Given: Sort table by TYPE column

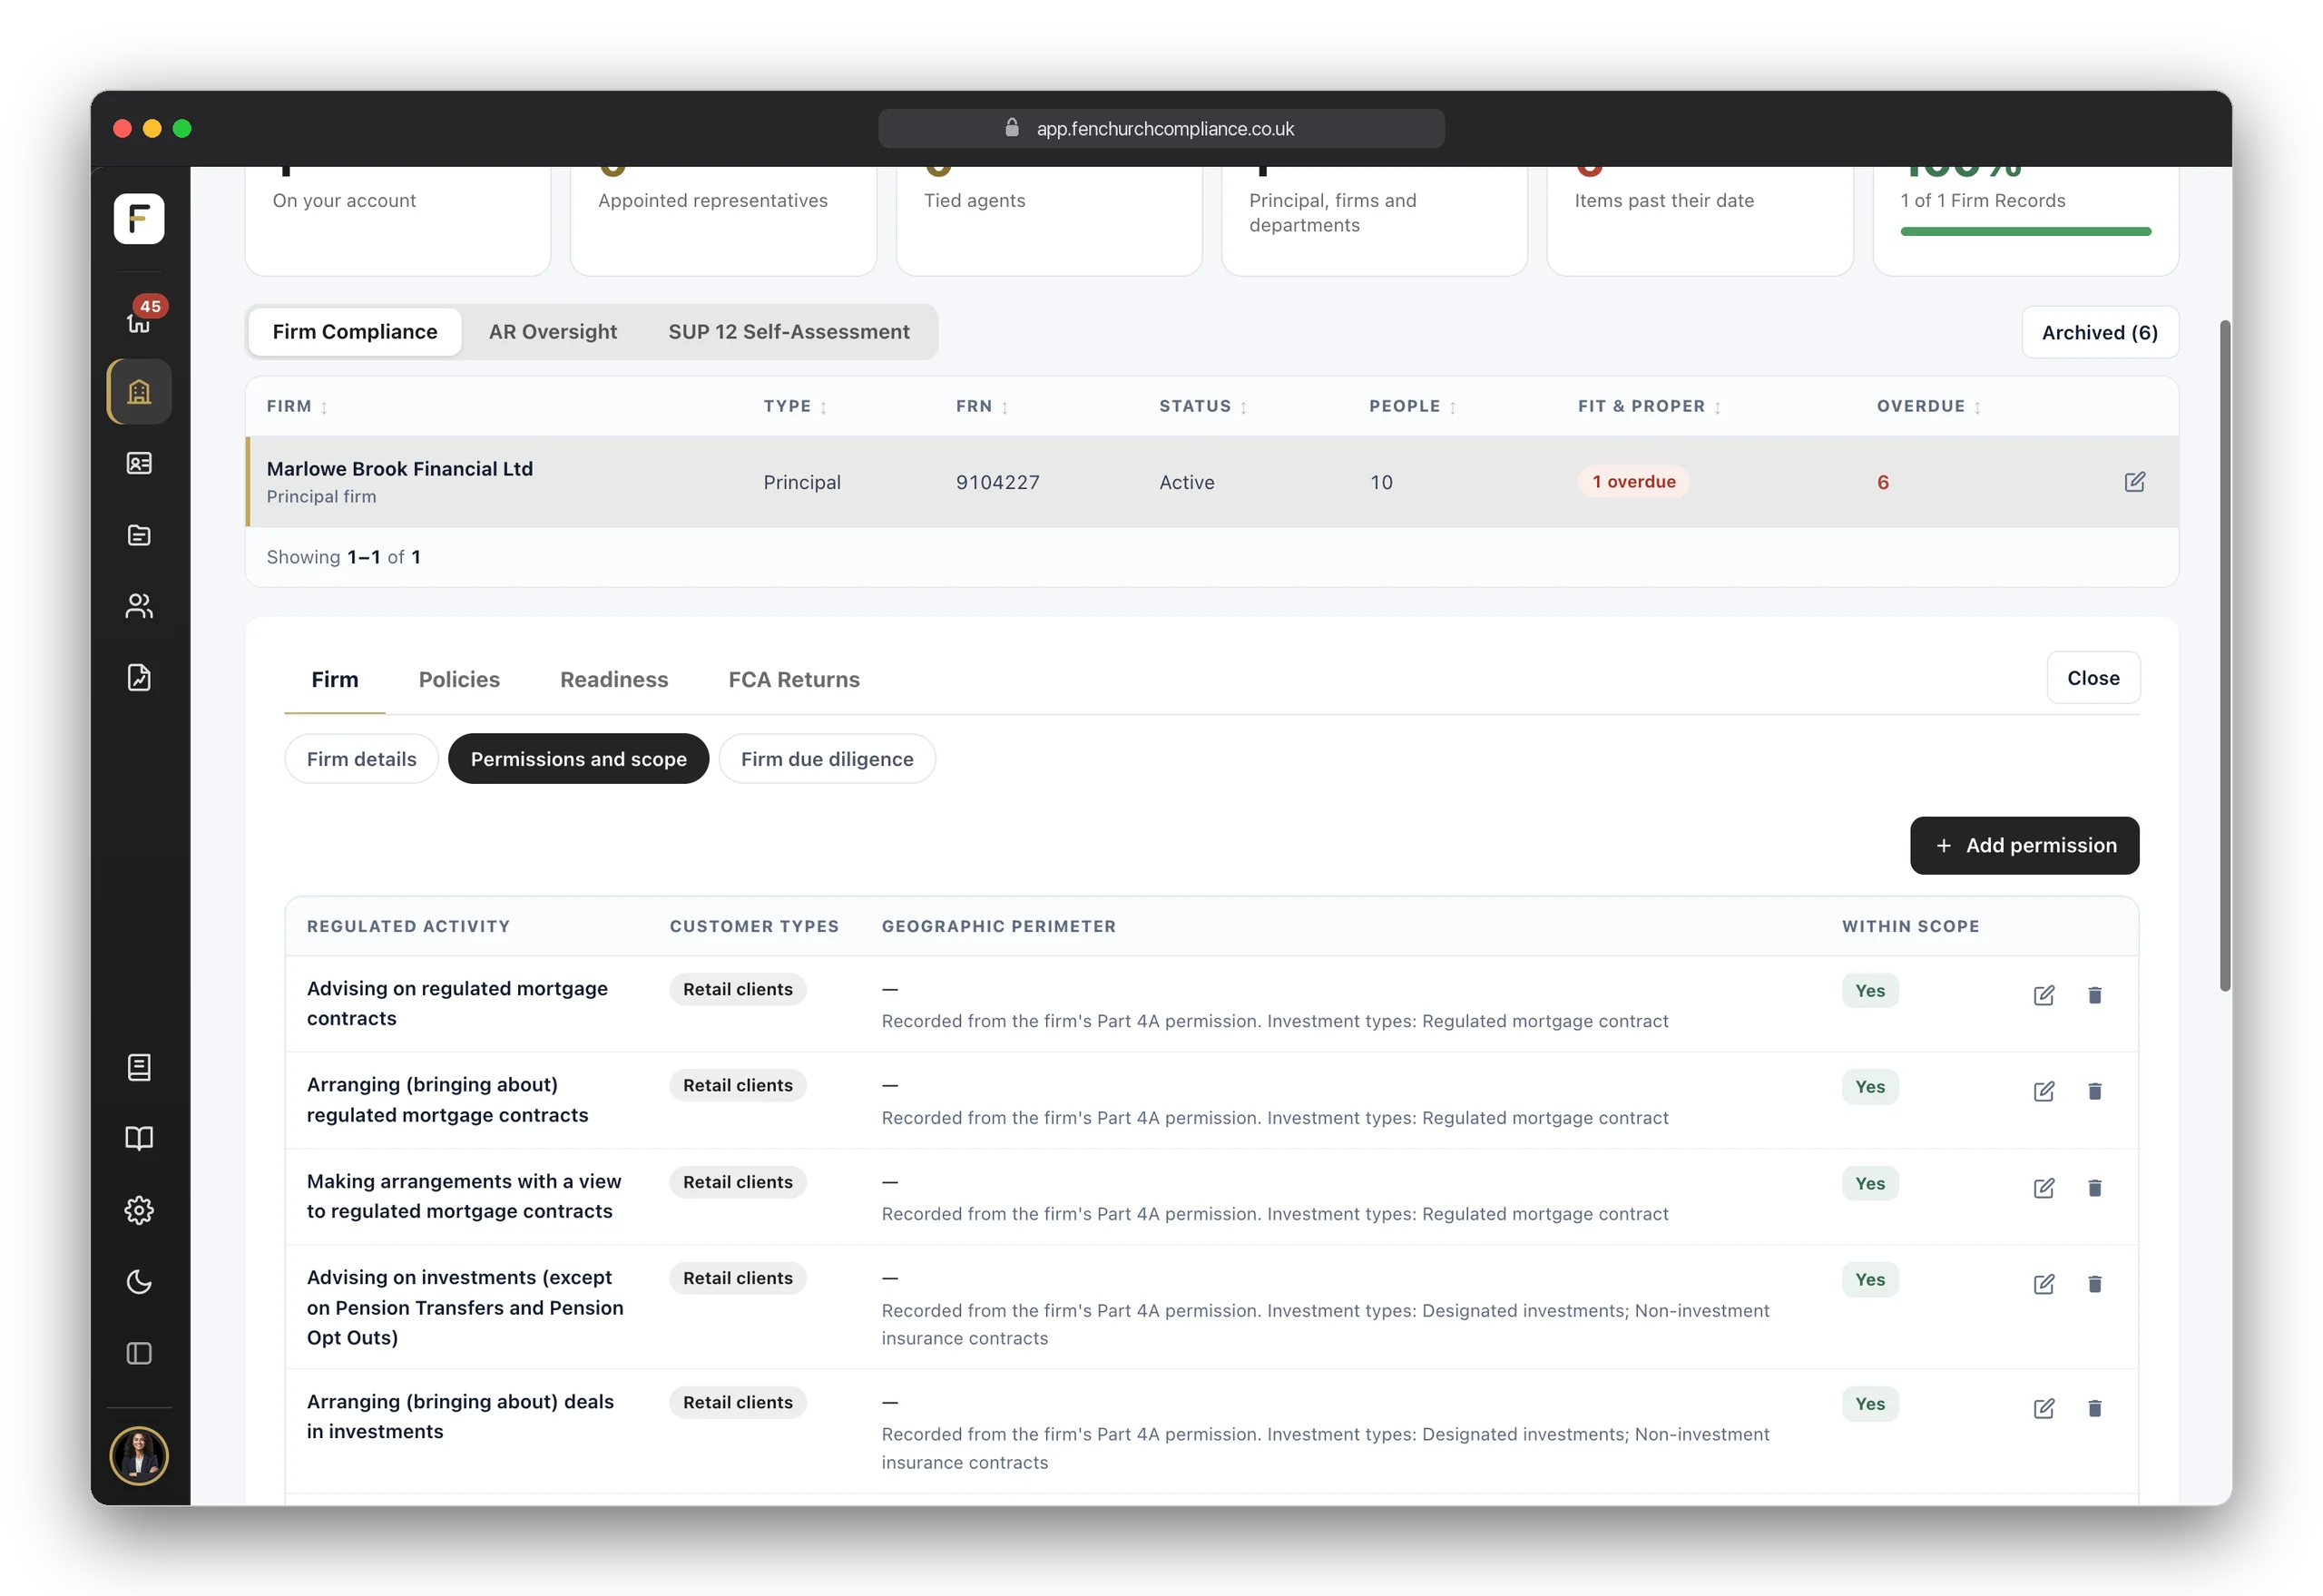Looking at the screenshot, I should [795, 406].
